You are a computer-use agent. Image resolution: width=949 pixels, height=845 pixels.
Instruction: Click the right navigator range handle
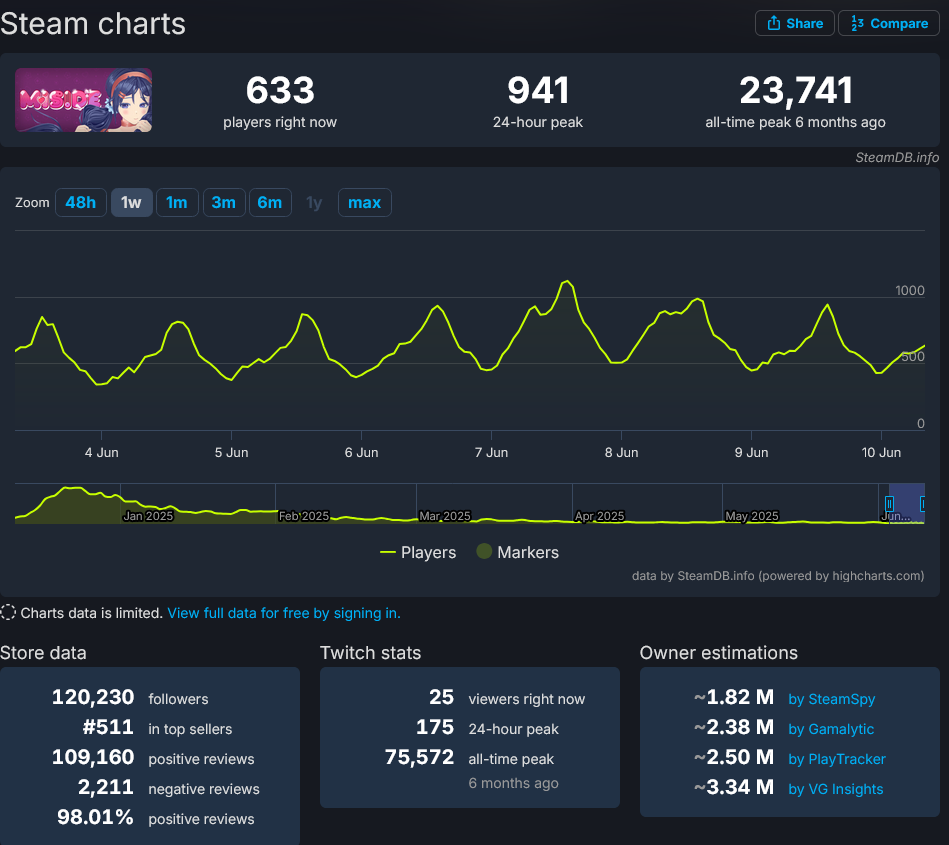point(922,504)
